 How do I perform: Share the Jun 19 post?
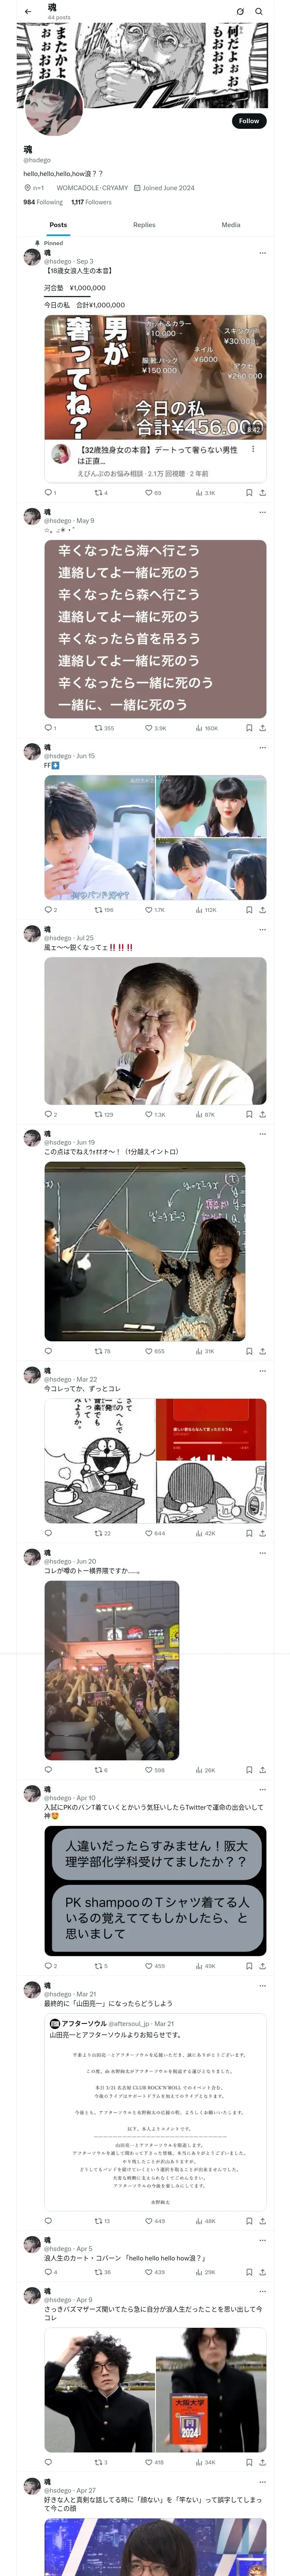pos(263,1351)
